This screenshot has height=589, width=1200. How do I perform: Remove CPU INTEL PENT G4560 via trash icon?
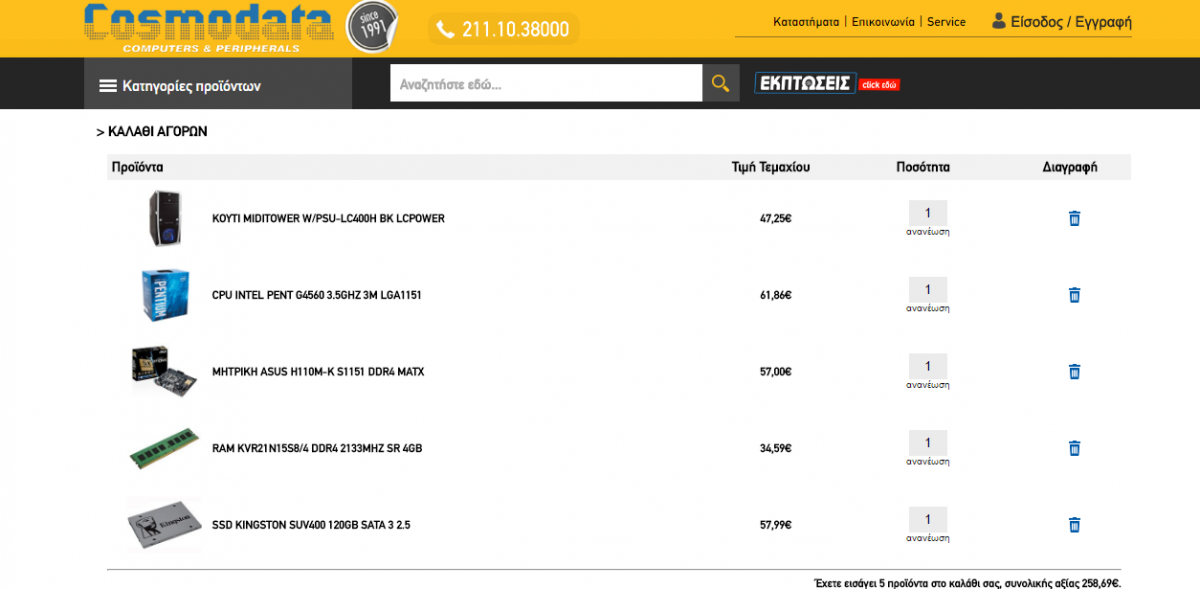click(1074, 295)
